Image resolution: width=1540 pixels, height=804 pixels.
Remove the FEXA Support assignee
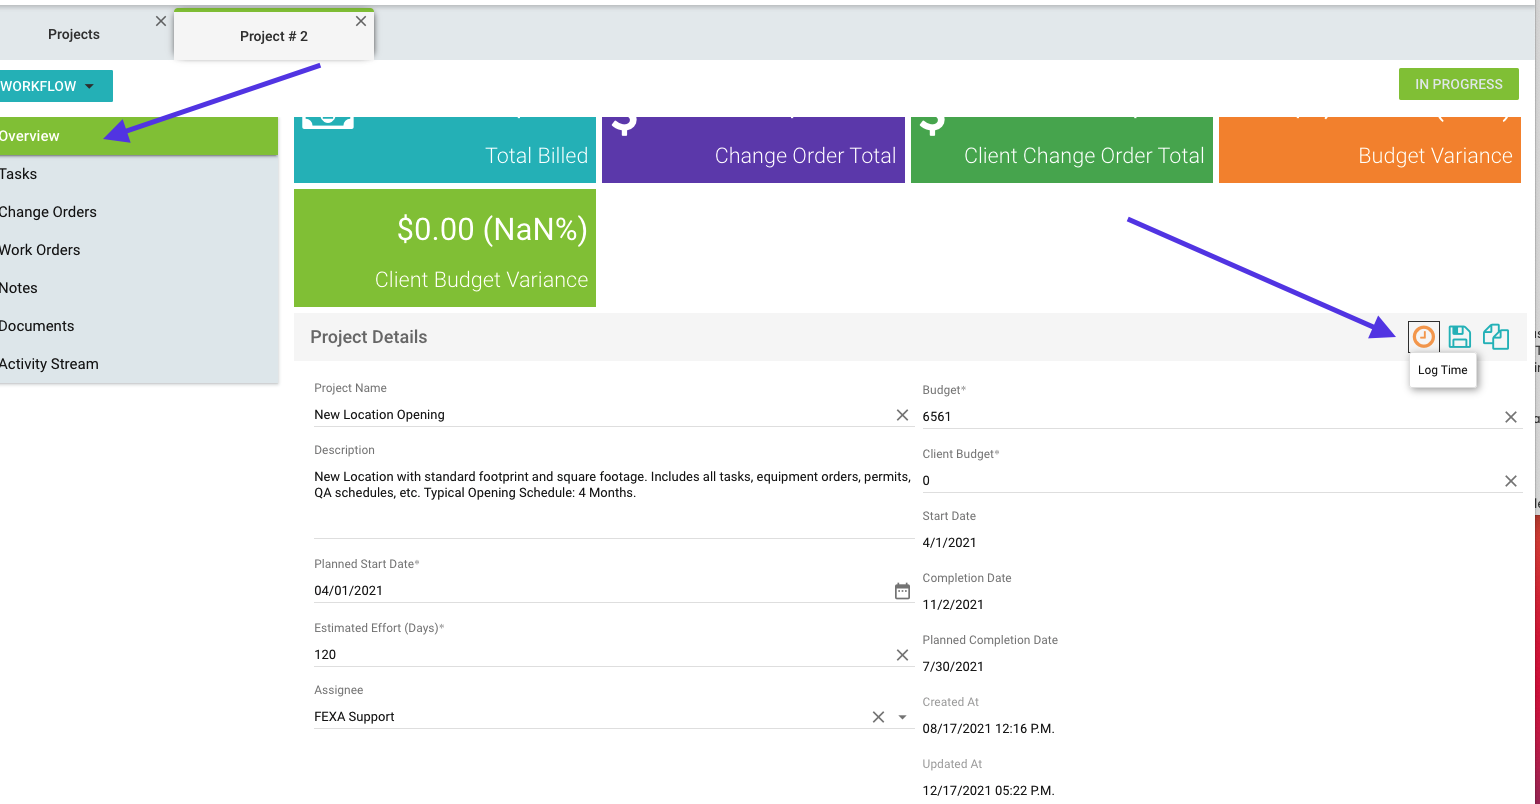tap(878, 717)
